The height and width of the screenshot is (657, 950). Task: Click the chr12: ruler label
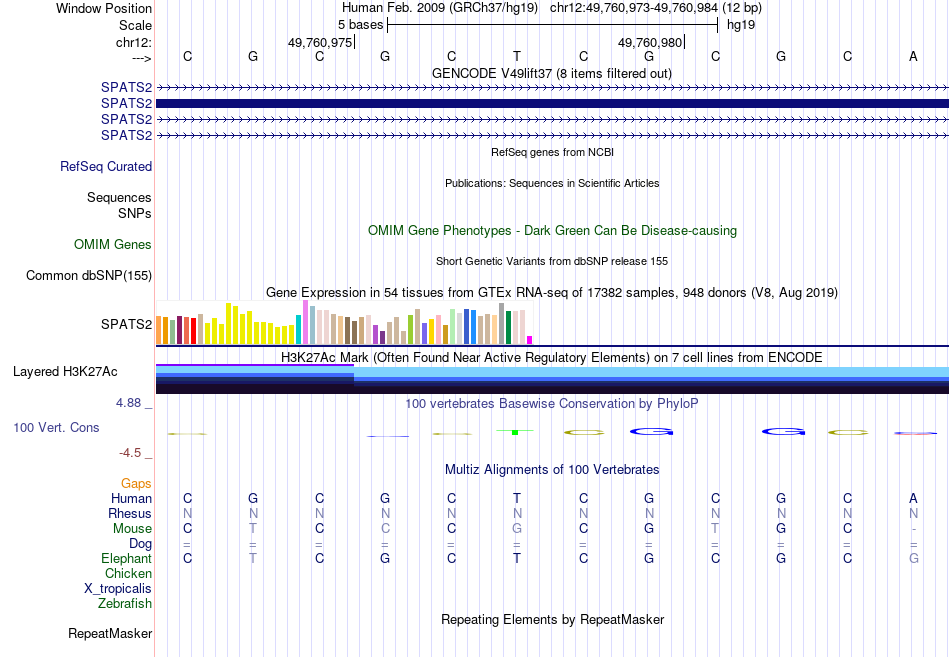(133, 42)
